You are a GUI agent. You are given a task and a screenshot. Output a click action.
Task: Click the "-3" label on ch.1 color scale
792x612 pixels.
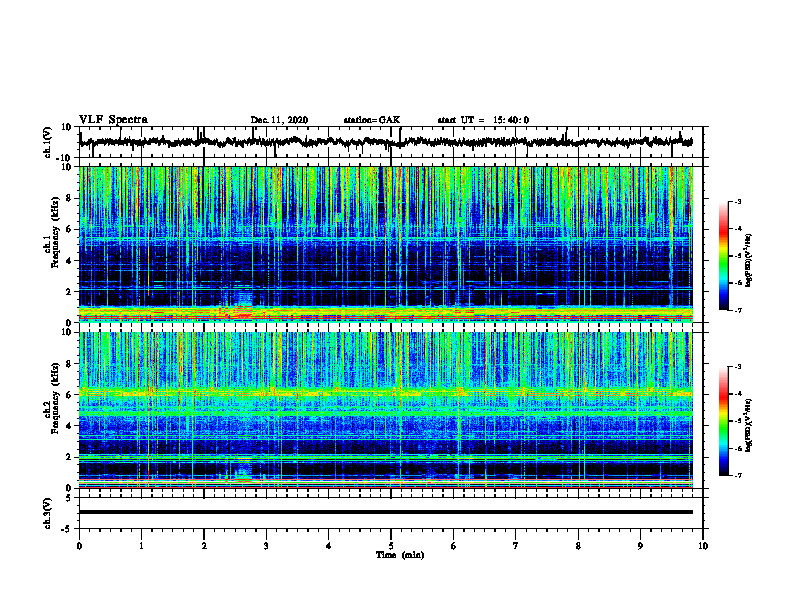(738, 201)
